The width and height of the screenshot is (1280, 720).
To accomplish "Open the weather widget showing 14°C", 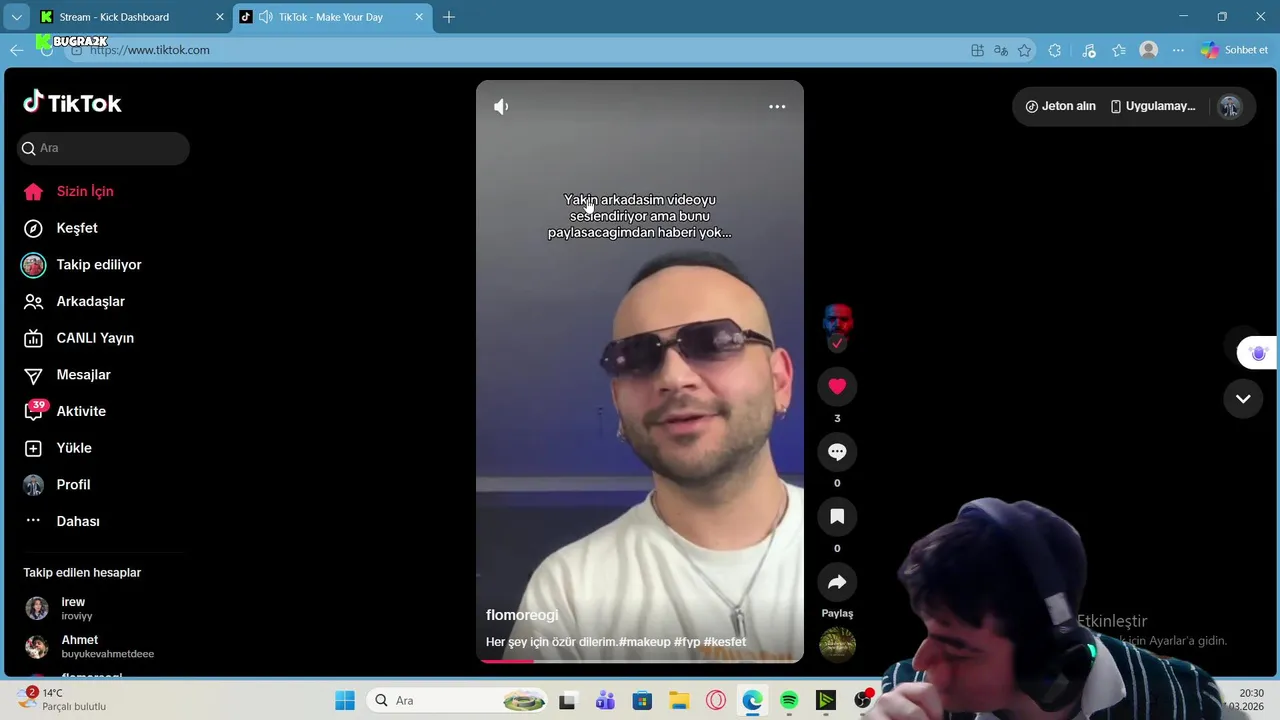I will tap(64, 699).
